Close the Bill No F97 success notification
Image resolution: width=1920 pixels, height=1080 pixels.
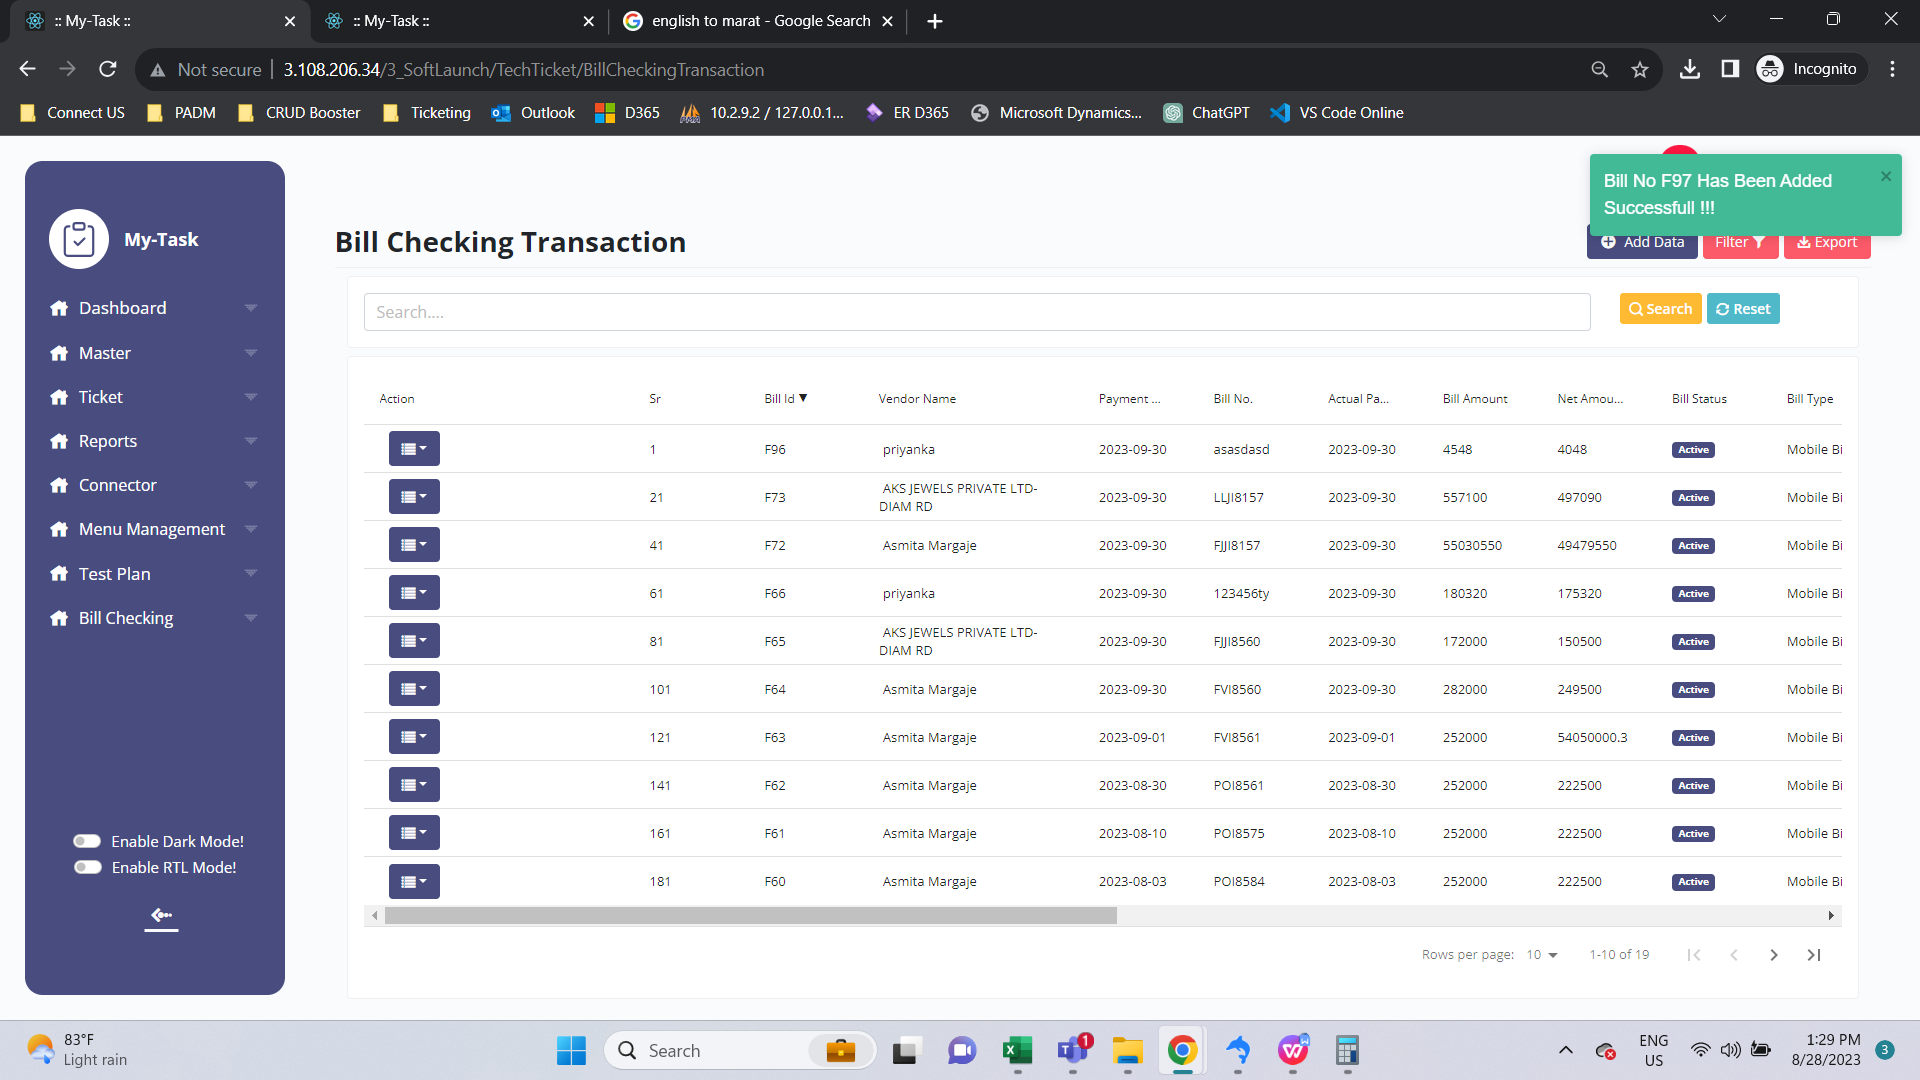[1886, 176]
